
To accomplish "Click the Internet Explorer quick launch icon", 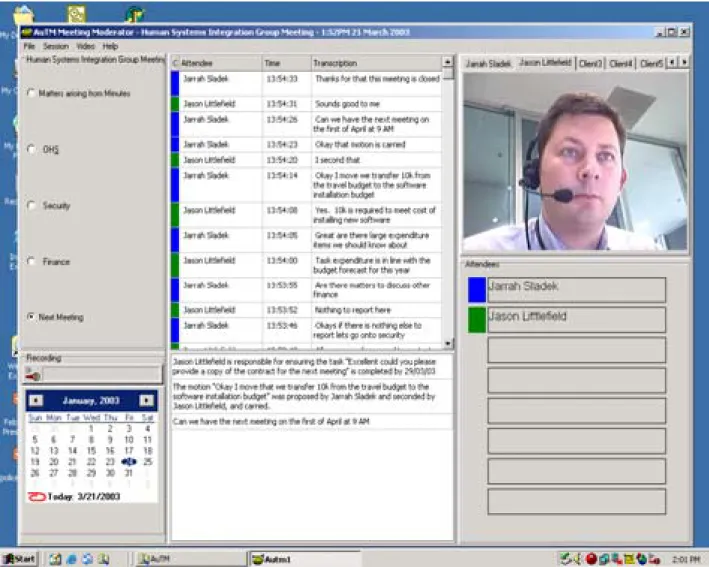I will point(71,559).
